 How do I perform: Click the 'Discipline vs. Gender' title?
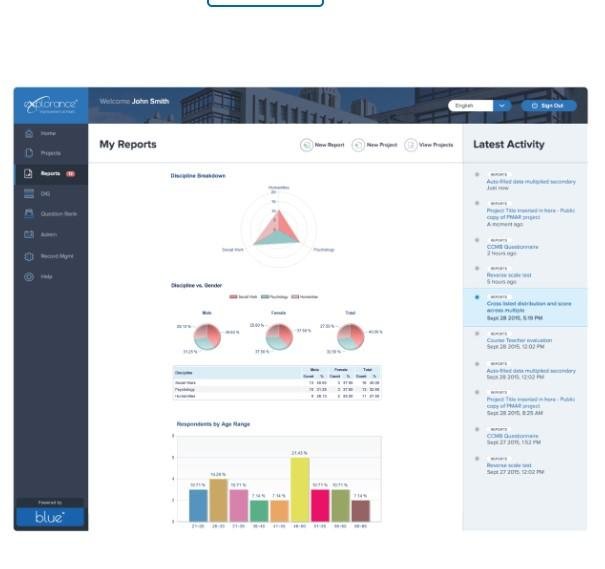(x=196, y=285)
